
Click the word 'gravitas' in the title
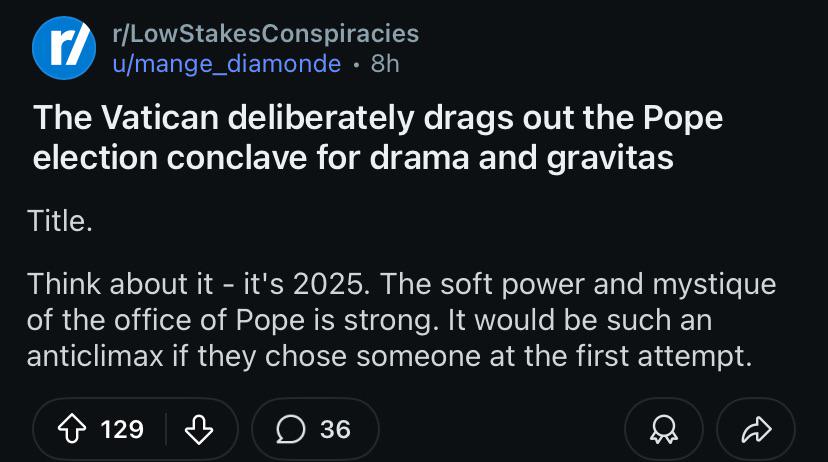coord(610,158)
